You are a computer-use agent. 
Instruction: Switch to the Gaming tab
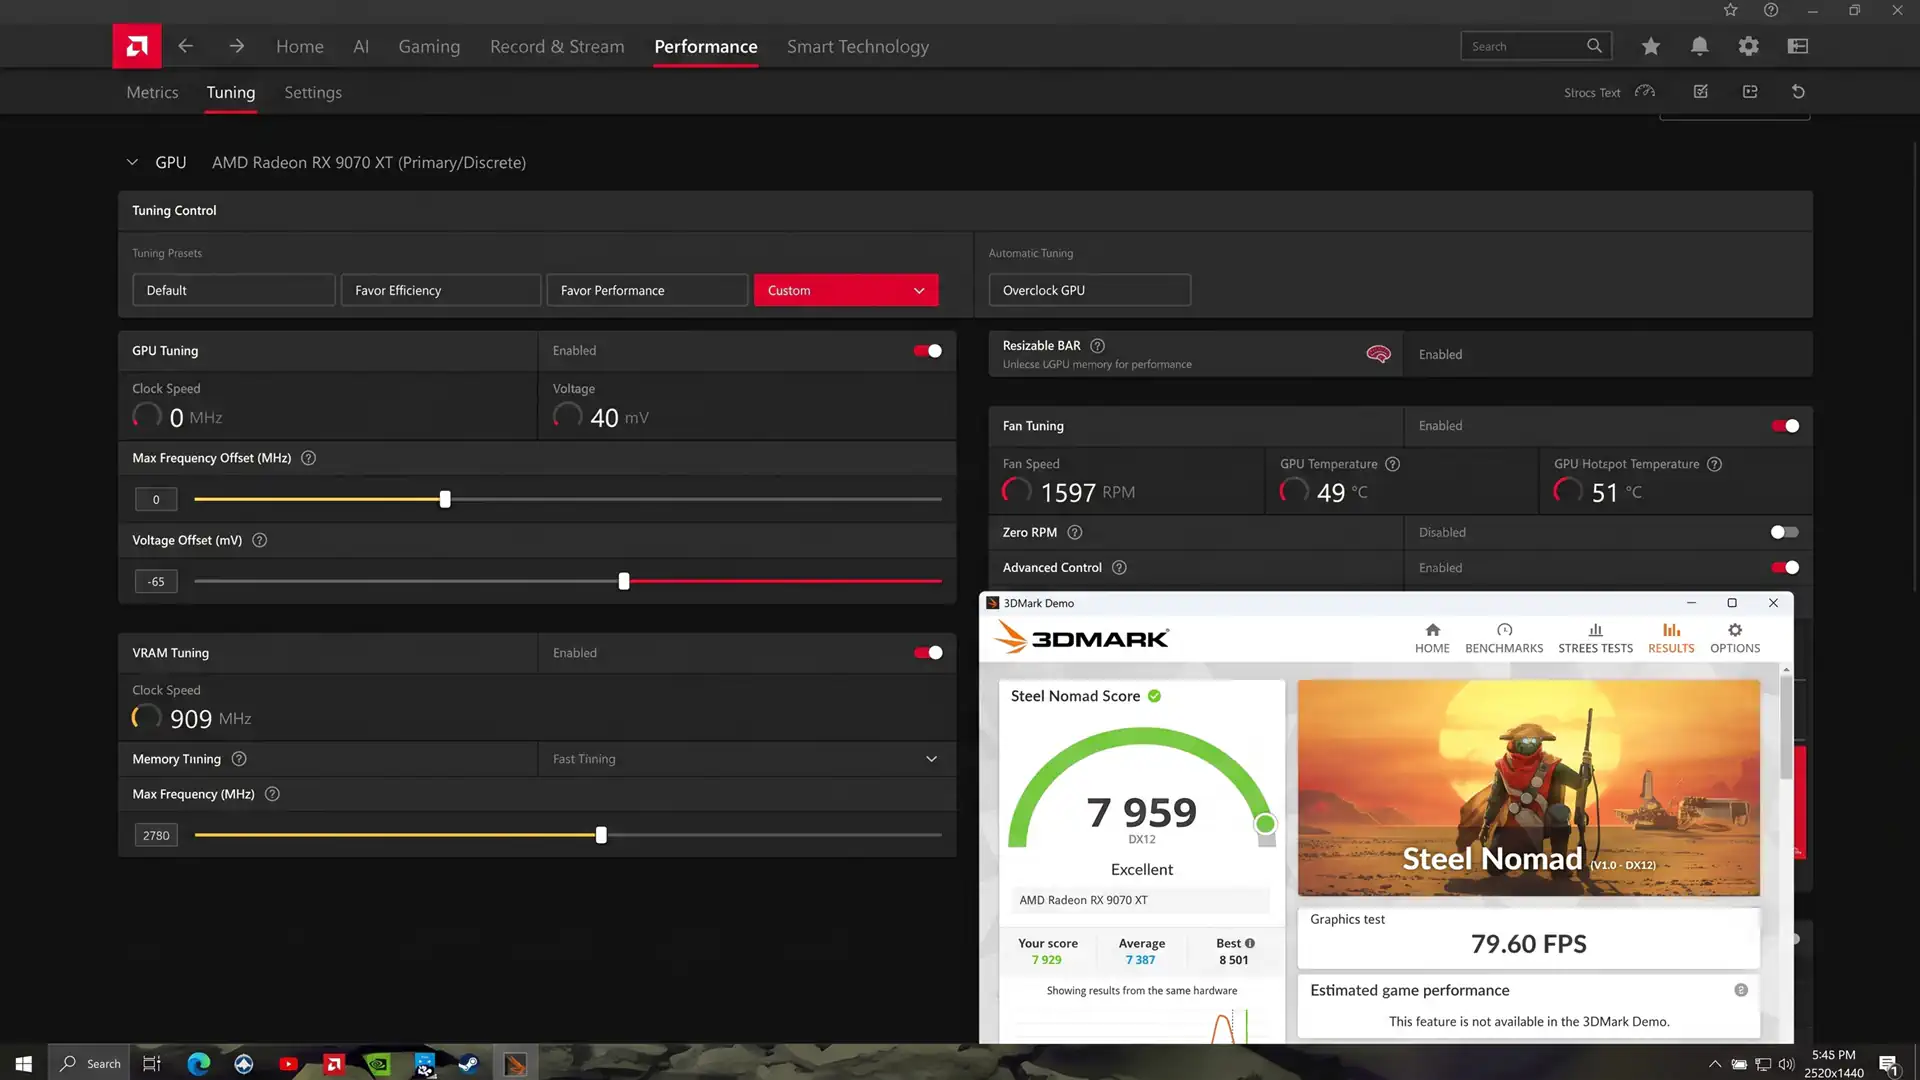(x=429, y=47)
